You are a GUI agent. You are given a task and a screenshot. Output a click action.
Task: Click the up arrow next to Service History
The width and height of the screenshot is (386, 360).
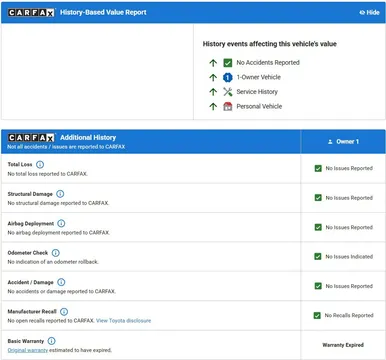(x=213, y=92)
